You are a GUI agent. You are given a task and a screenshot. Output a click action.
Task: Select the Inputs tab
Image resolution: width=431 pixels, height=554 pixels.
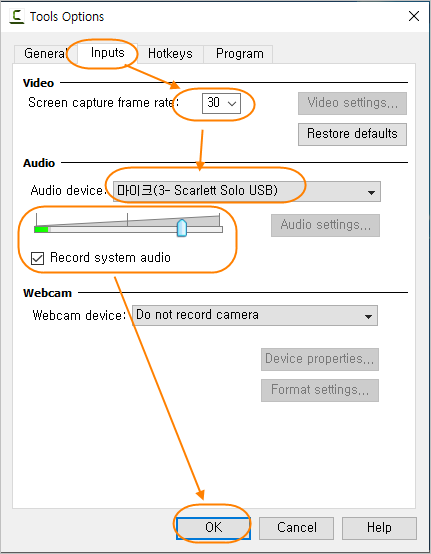[107, 53]
